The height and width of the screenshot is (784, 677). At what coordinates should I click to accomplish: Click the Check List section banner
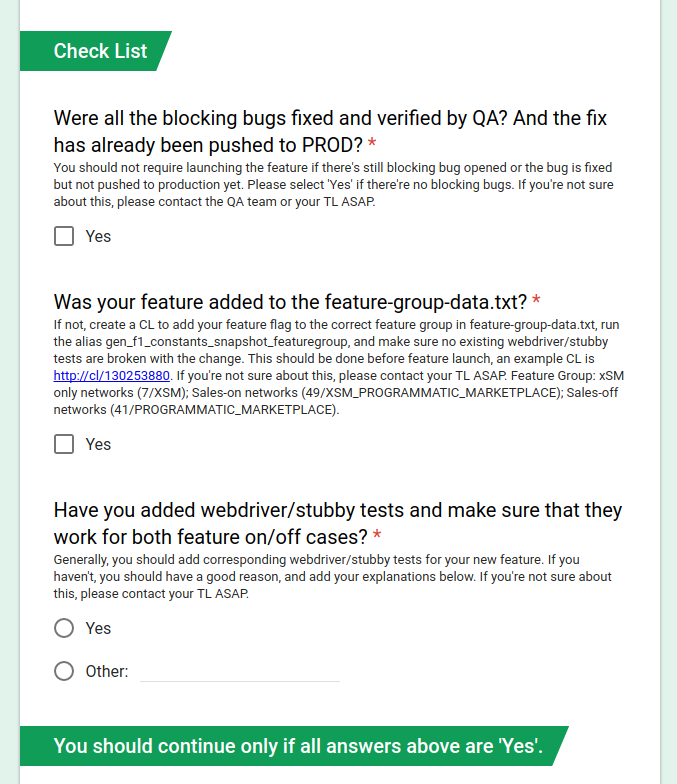pos(96,51)
